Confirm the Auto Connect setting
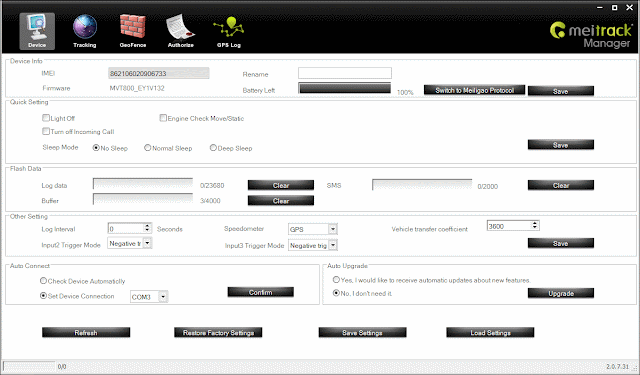The height and width of the screenshot is (375, 640). [260, 292]
